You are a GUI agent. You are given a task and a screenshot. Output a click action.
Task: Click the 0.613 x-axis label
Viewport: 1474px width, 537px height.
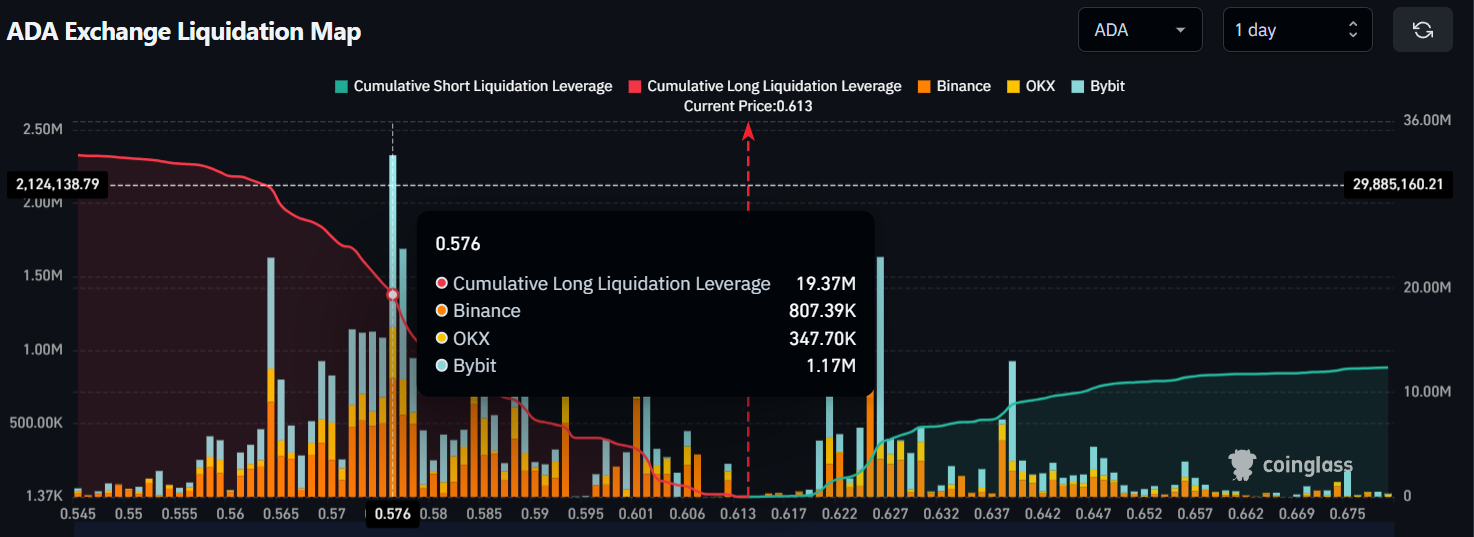(x=738, y=514)
